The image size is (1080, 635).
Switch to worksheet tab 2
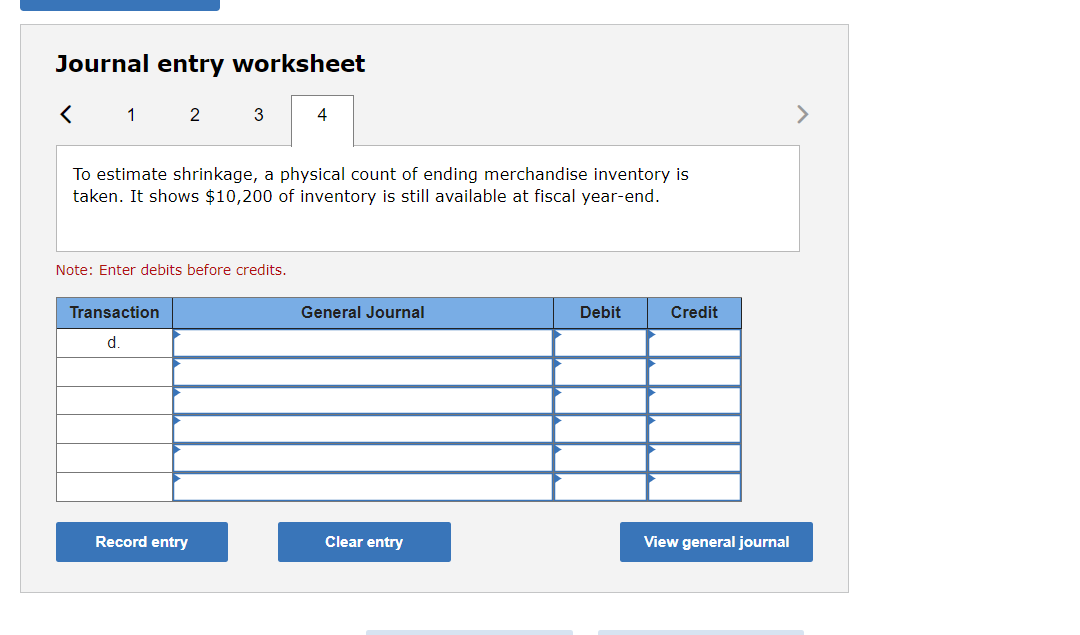(x=195, y=114)
